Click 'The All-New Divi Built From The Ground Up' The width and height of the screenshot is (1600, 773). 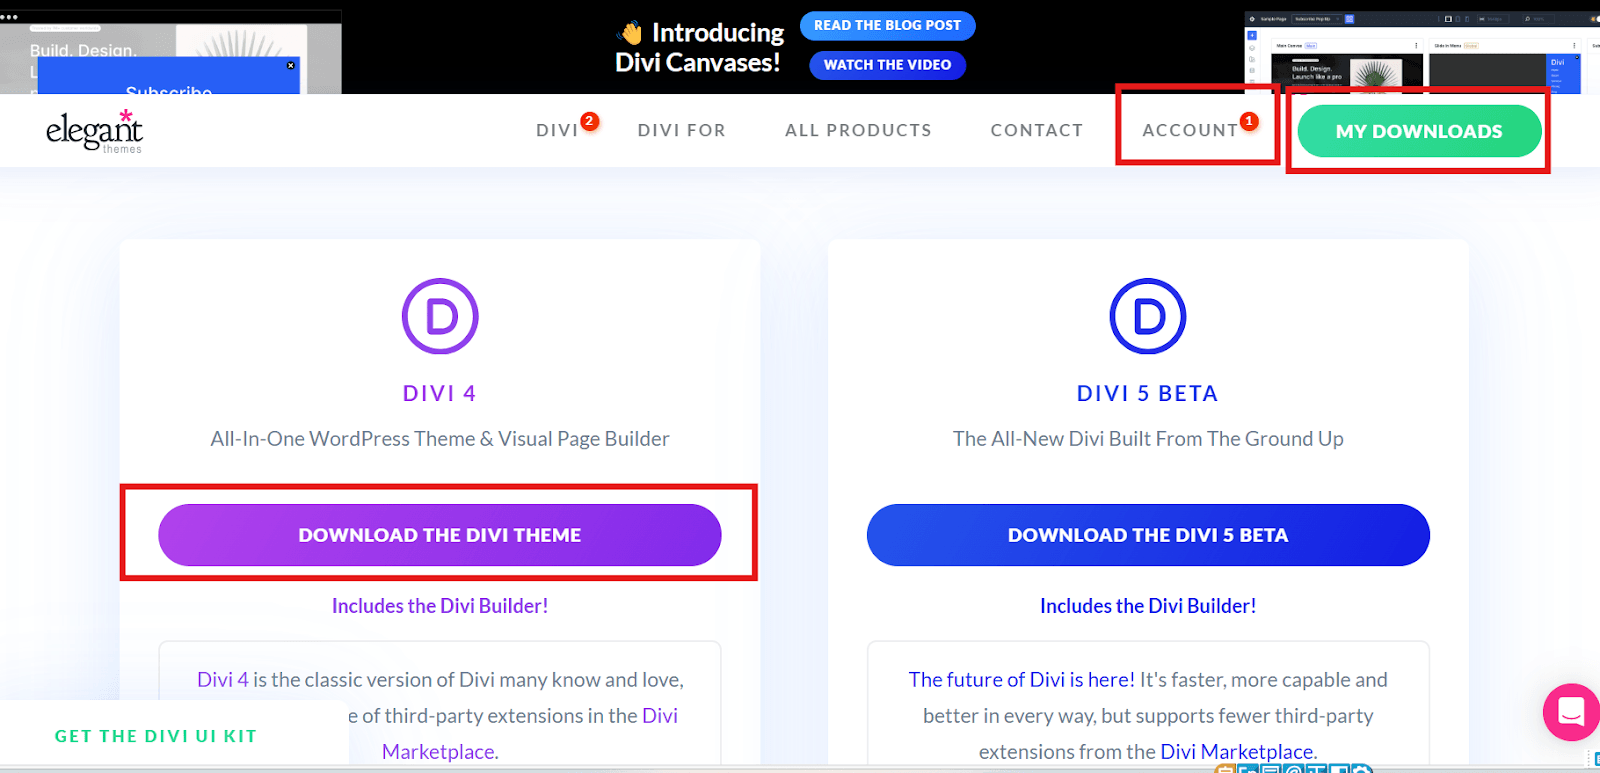tap(1148, 439)
